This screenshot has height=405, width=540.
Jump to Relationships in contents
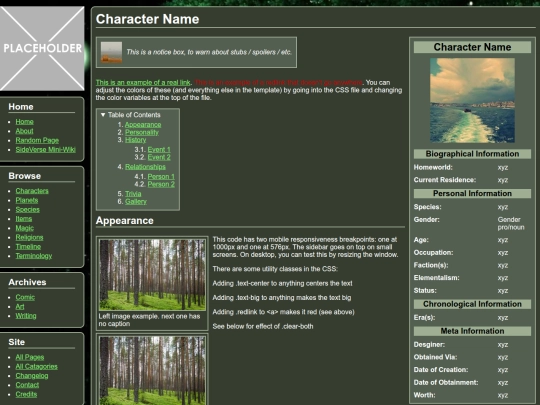pyautogui.click(x=145, y=167)
